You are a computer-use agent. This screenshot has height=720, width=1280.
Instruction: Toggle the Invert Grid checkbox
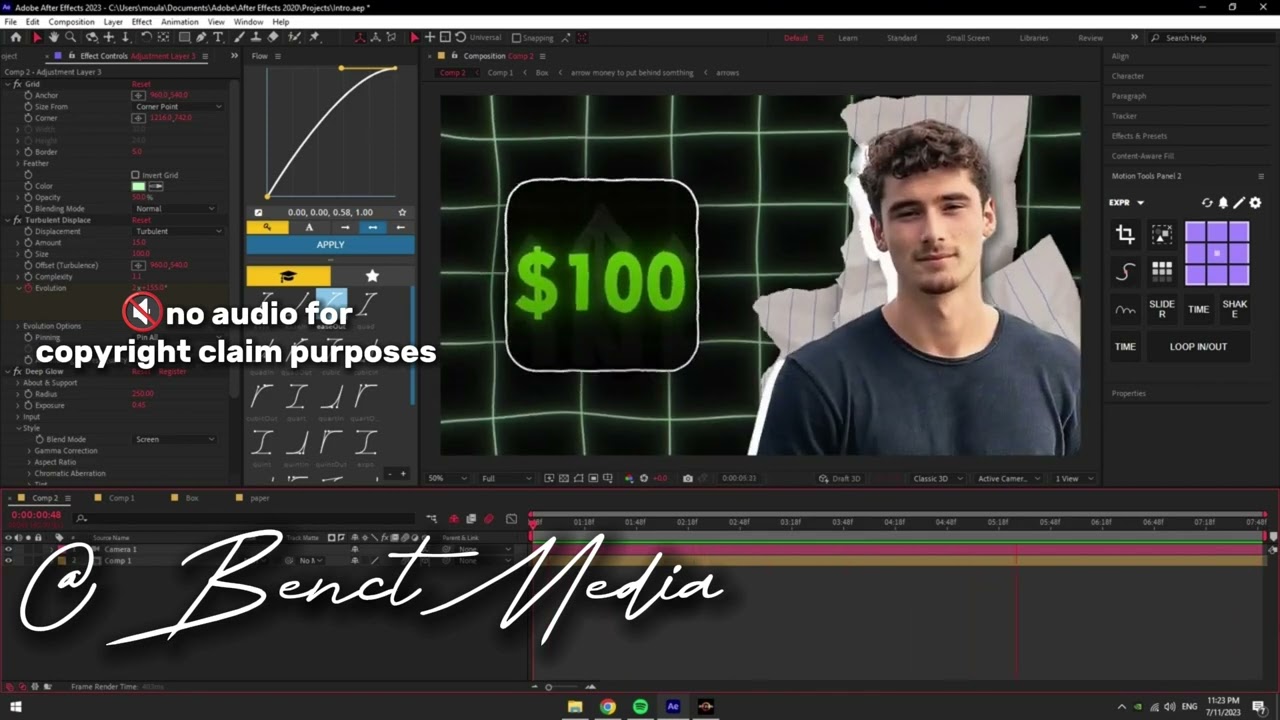tap(136, 175)
